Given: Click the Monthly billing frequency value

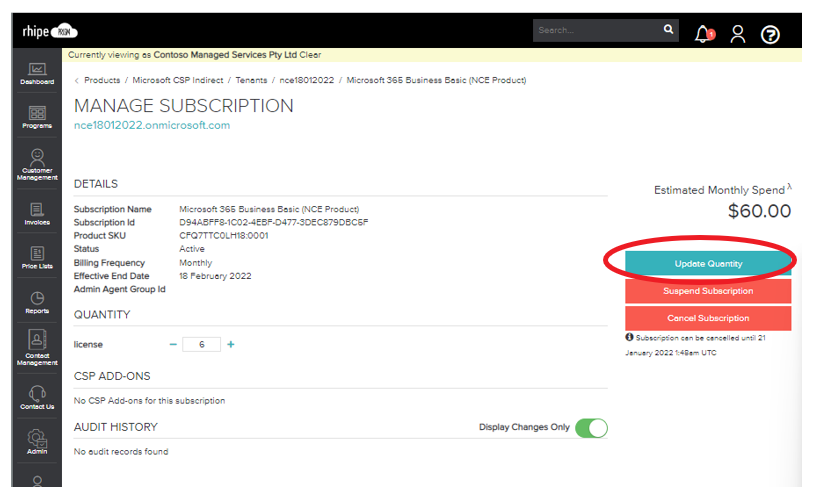Looking at the screenshot, I should pyautogui.click(x=195, y=263).
